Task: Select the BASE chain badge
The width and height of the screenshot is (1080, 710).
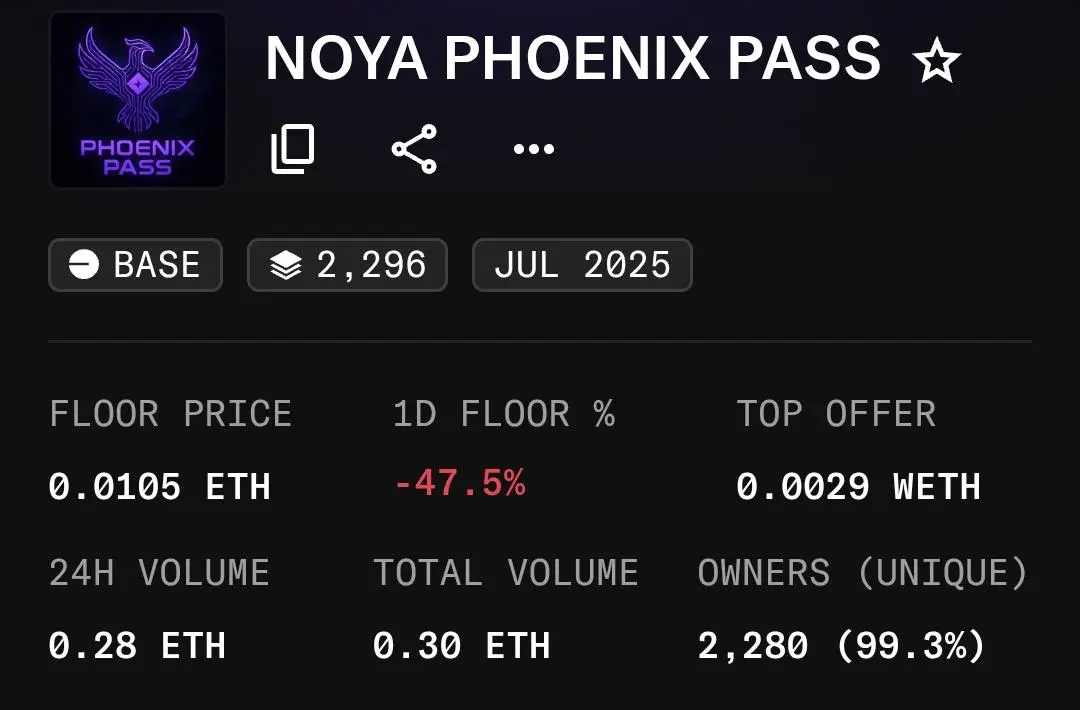Action: (x=136, y=265)
